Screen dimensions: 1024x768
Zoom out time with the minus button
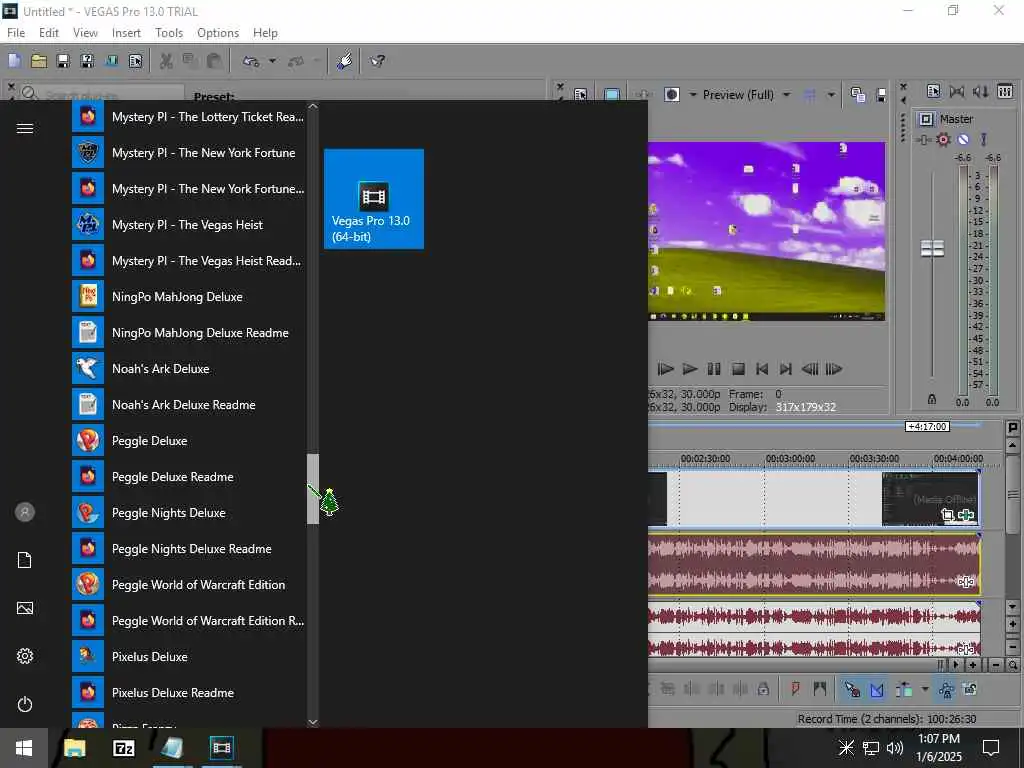pyautogui.click(x=996, y=665)
